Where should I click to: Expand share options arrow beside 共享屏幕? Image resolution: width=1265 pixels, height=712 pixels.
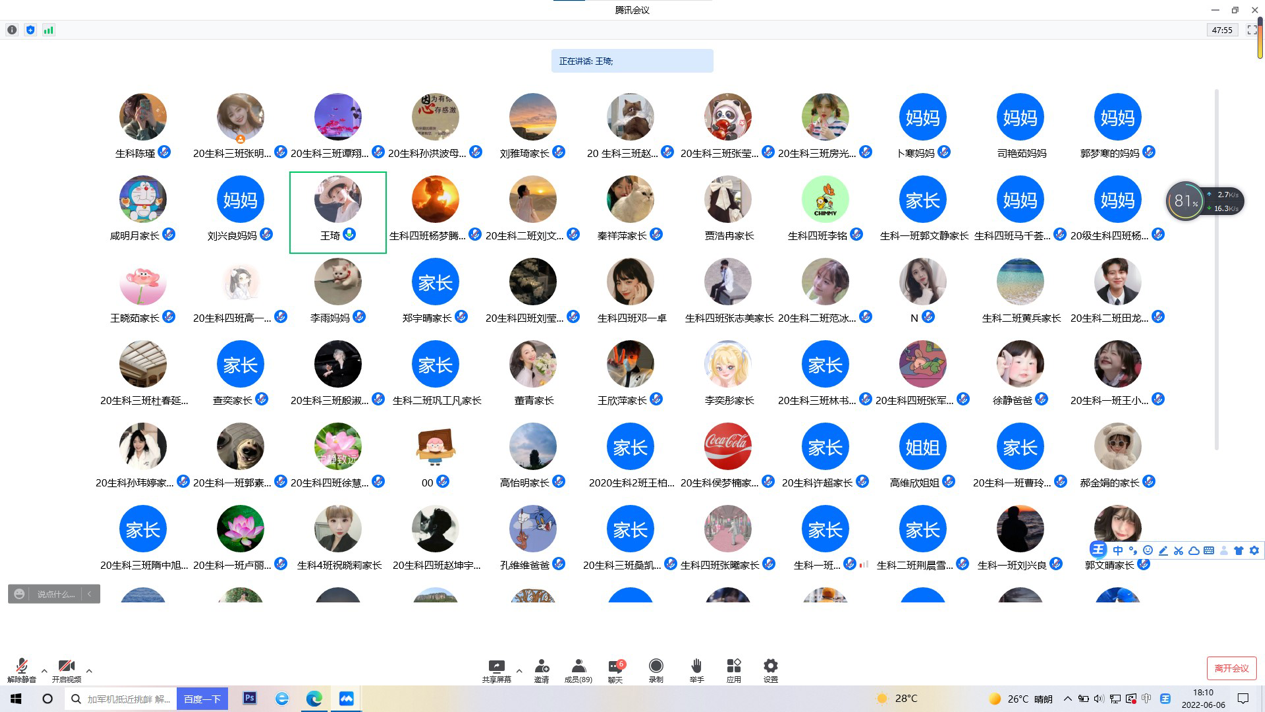click(x=519, y=671)
